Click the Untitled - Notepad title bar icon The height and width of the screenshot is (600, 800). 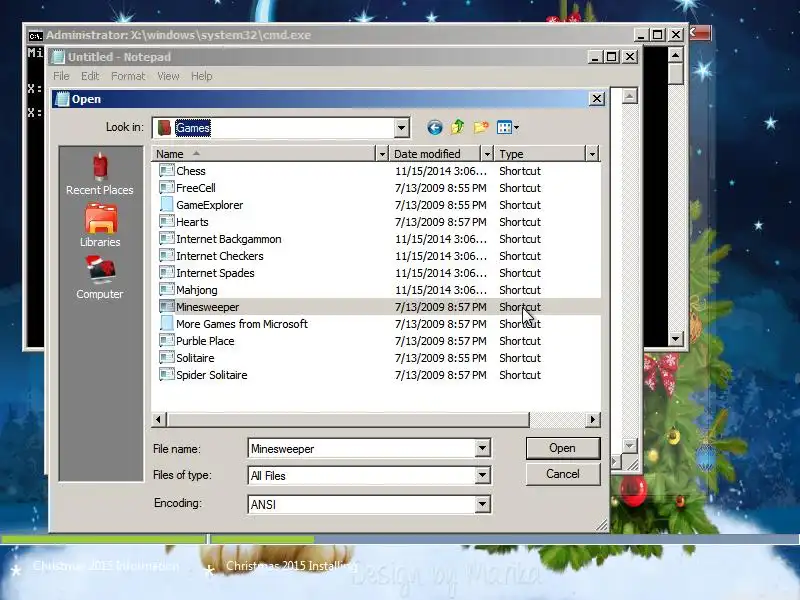point(59,57)
